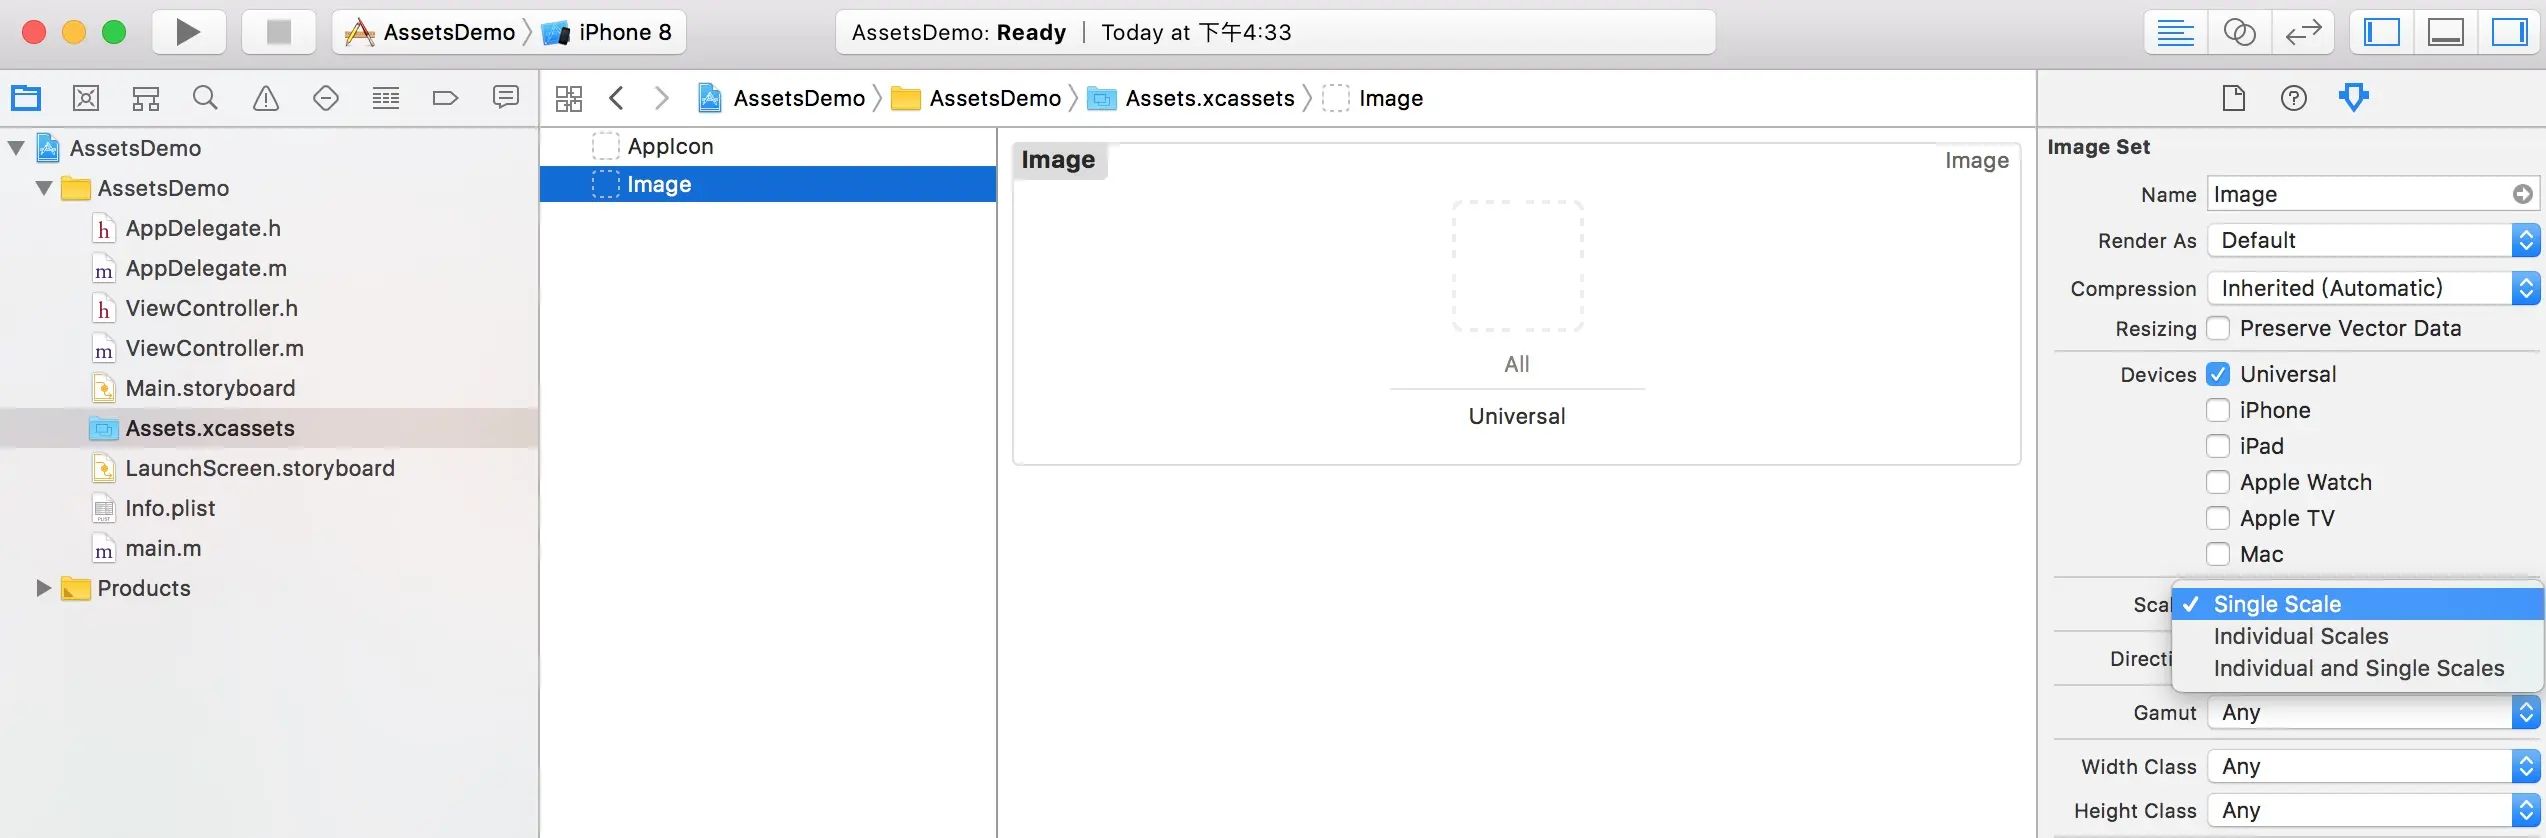Click the empty All image slot
The width and height of the screenshot is (2546, 838).
(x=1517, y=266)
